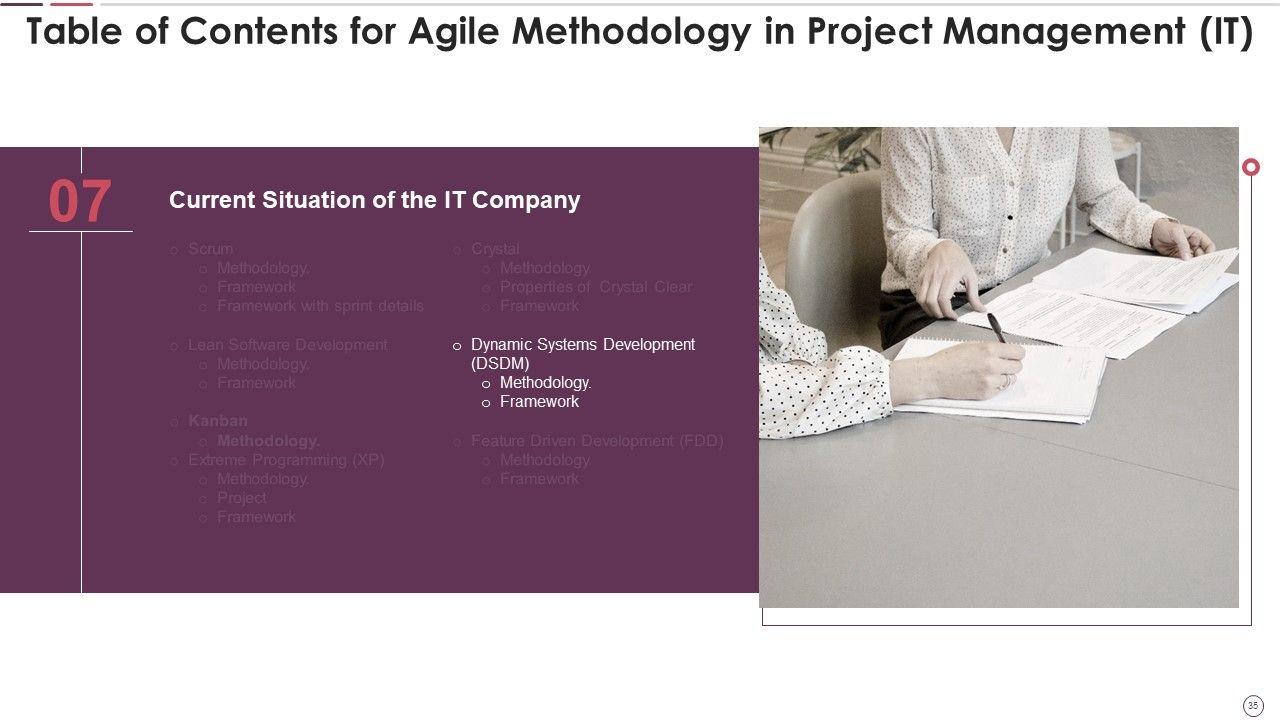Select the Current Situation of the IT Company heading

coord(374,200)
